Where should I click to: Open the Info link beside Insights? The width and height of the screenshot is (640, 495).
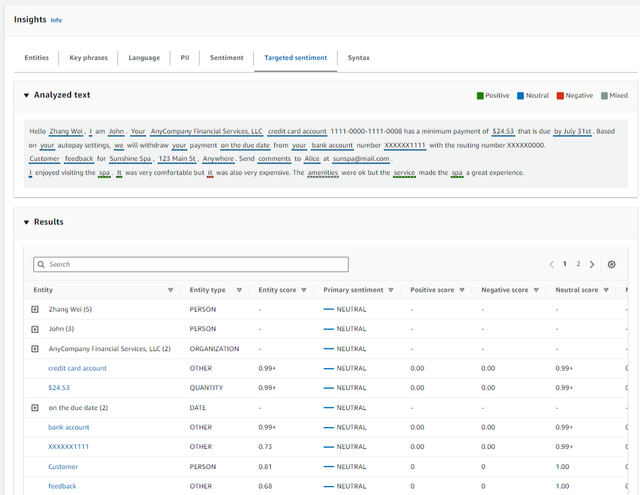[x=56, y=20]
